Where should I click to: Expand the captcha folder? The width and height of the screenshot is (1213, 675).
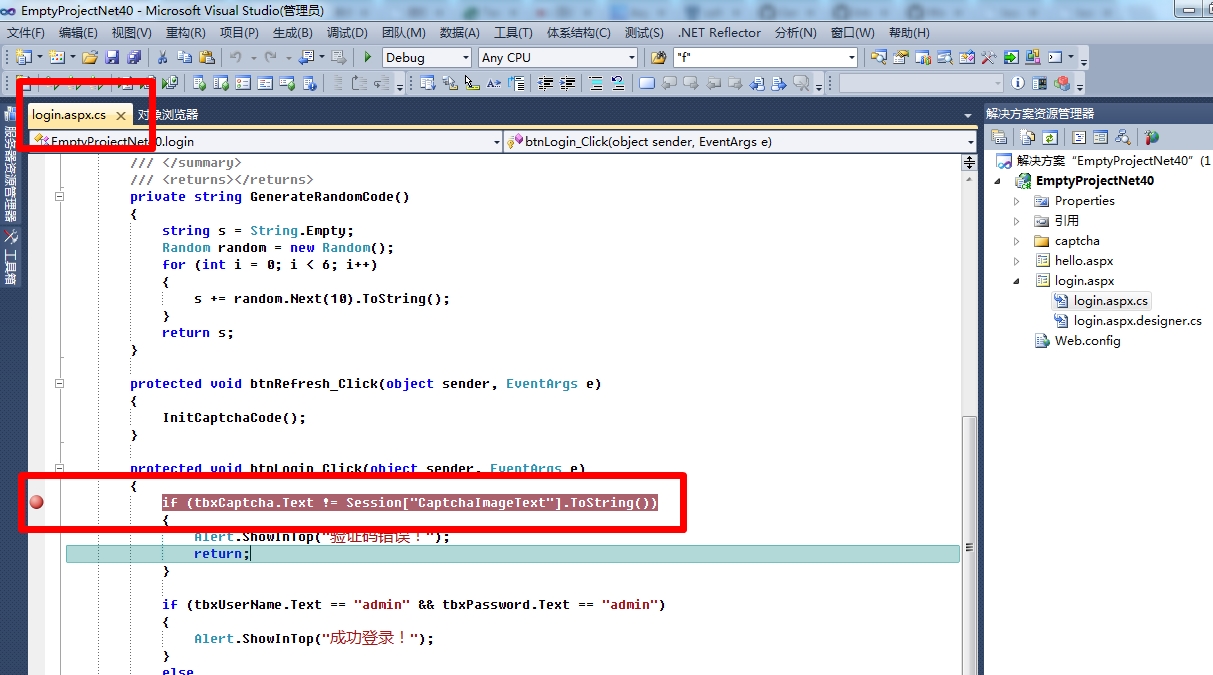point(1017,241)
